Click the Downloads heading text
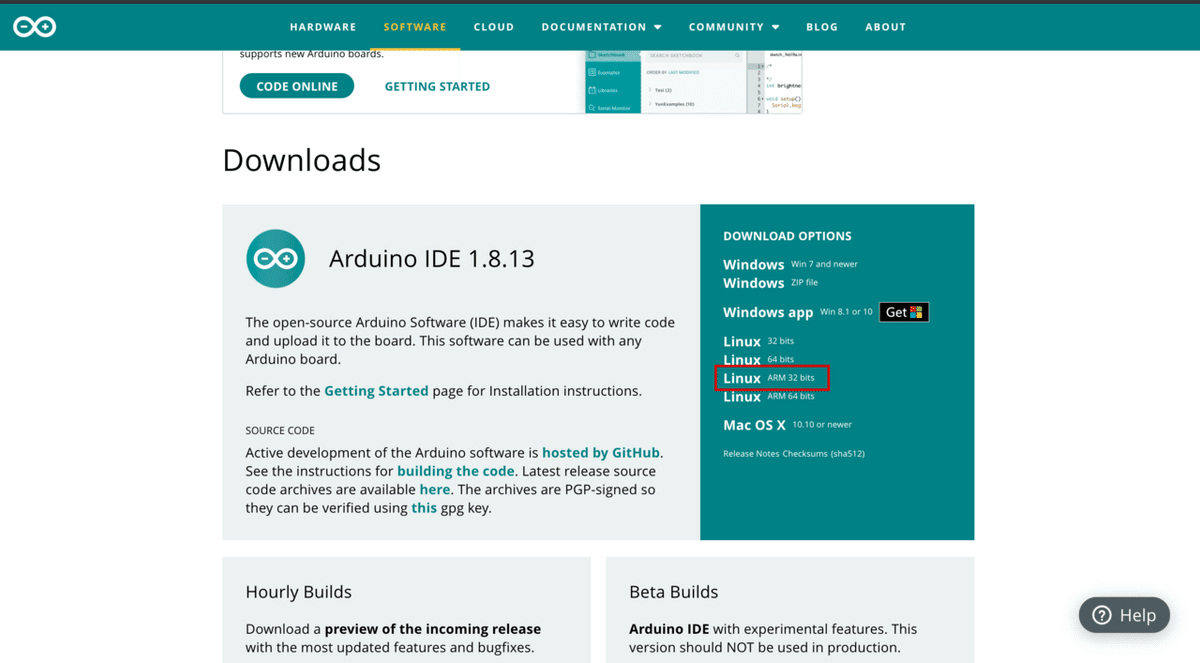 pos(301,160)
